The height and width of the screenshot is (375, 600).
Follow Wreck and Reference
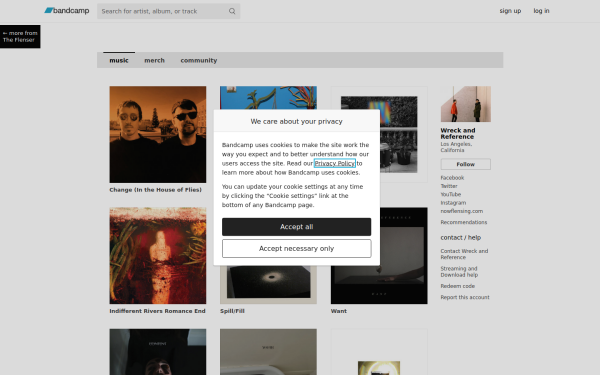(466, 164)
